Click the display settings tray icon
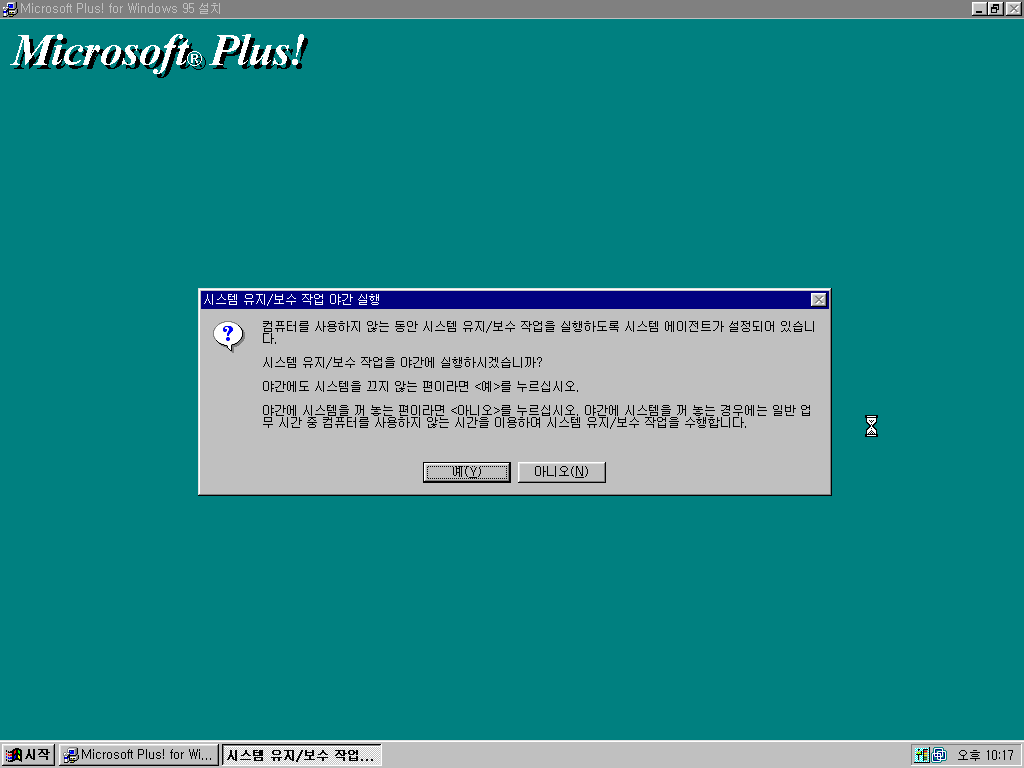 click(x=939, y=755)
